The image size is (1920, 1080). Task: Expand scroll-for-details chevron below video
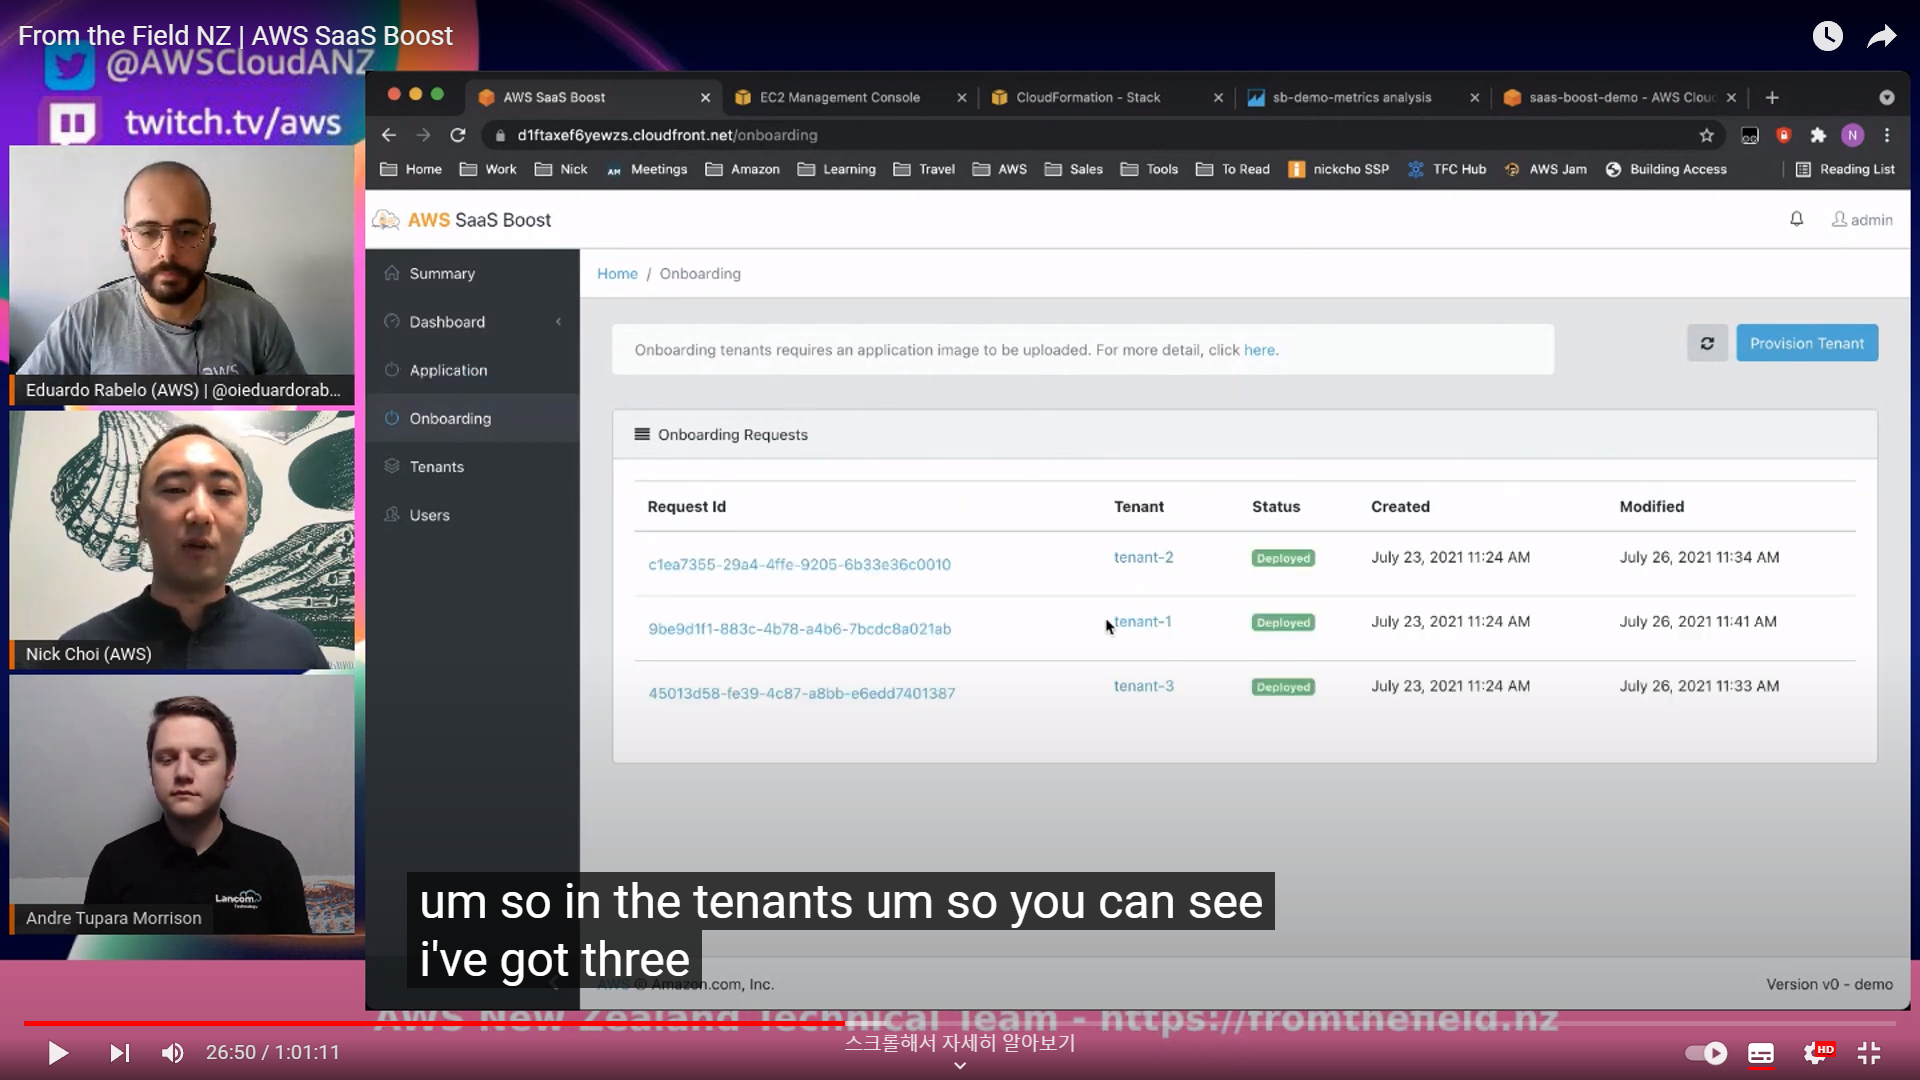959,1066
